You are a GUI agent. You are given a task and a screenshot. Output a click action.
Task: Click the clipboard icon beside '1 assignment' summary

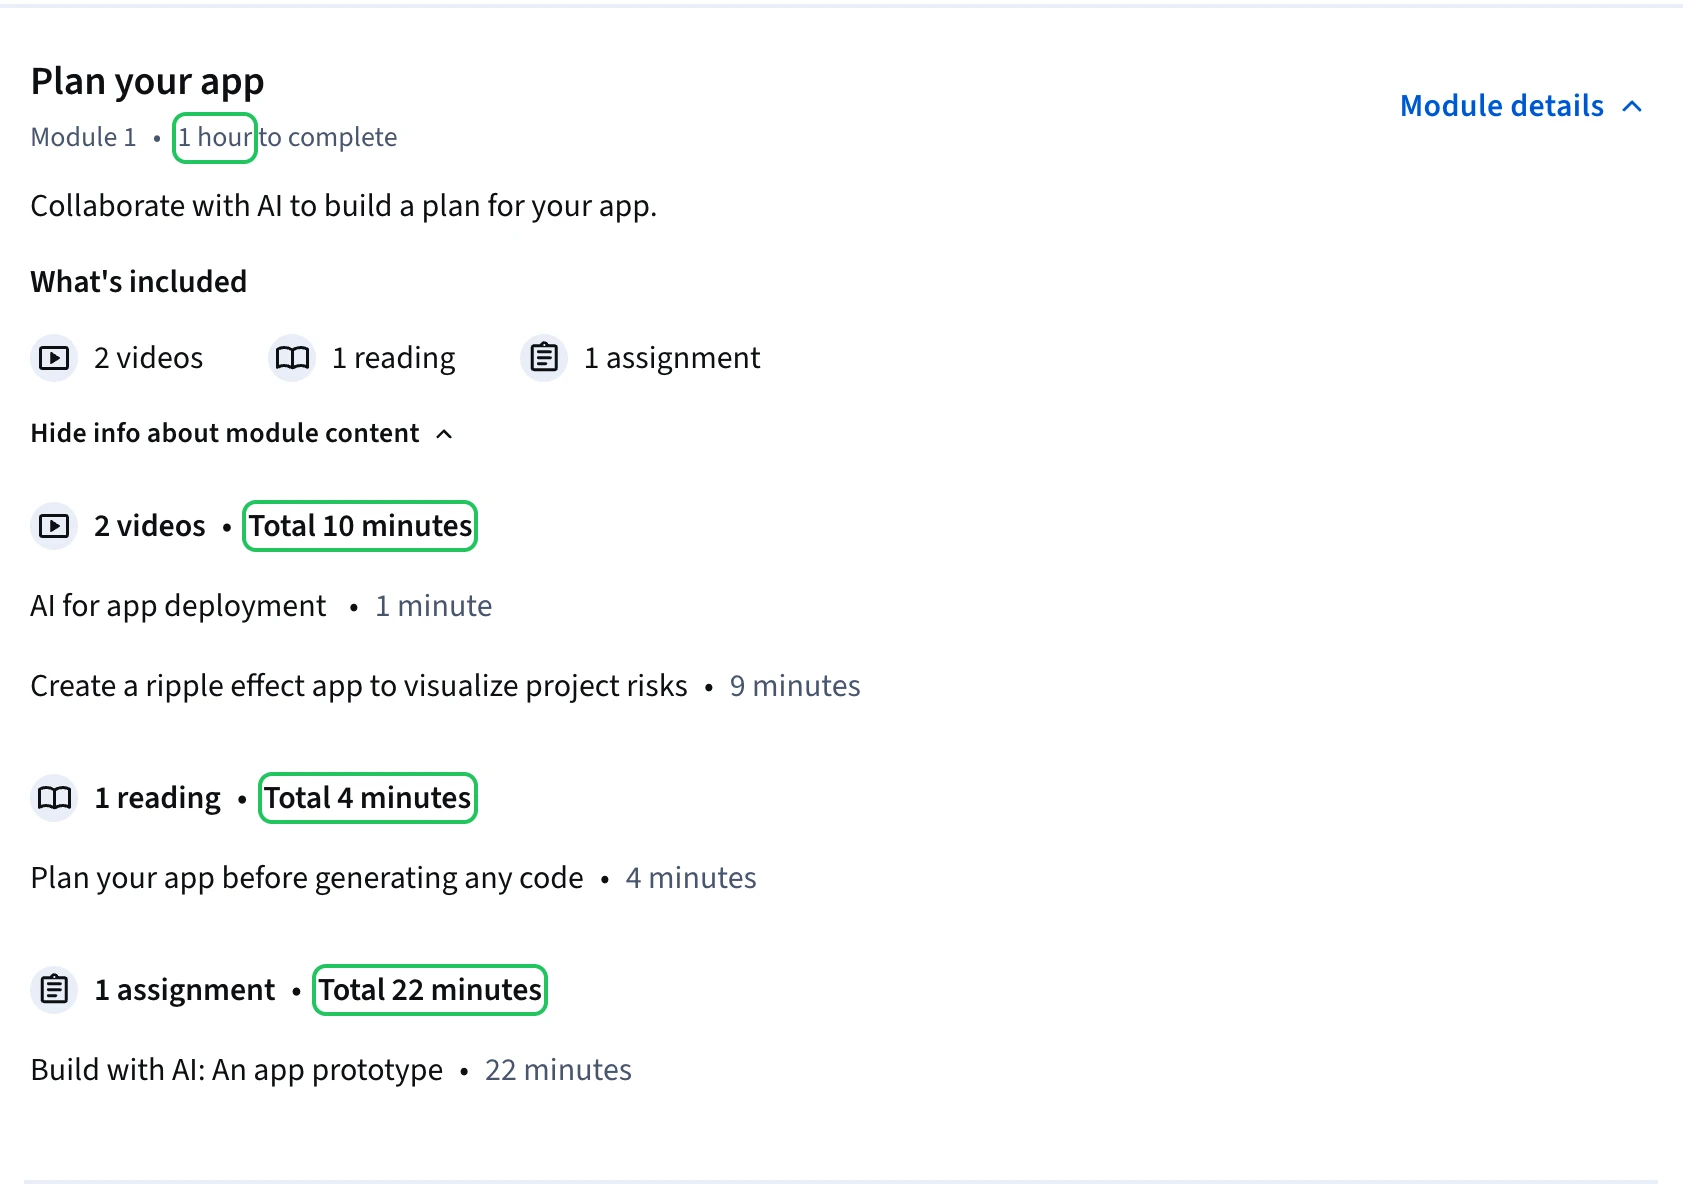(x=544, y=358)
